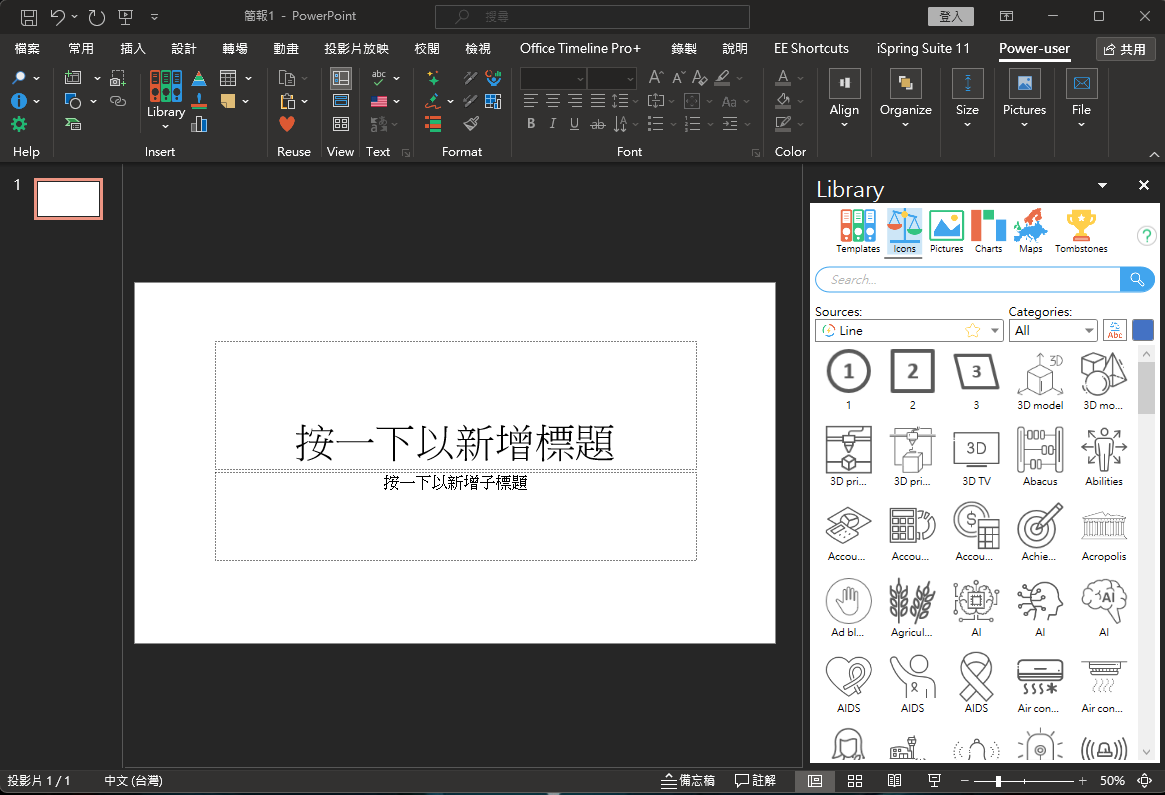
Task: Choose the Agriculture wheat icon
Action: point(912,608)
